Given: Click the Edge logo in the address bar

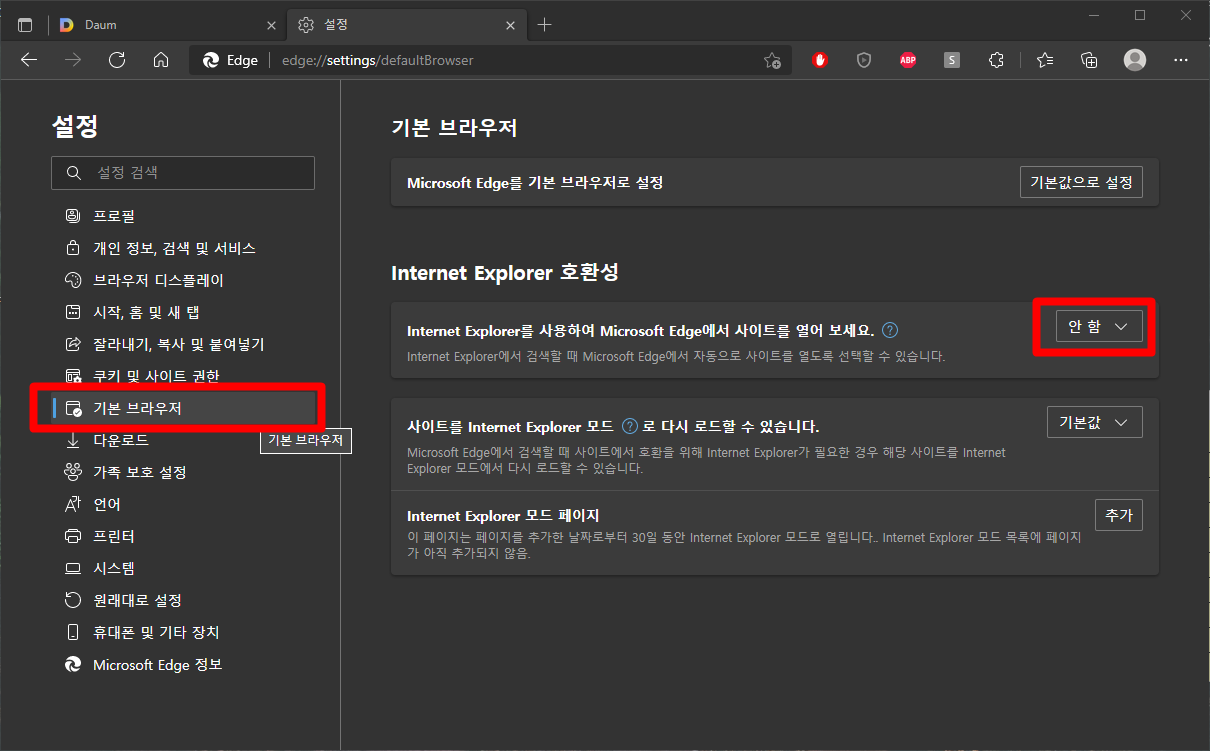Looking at the screenshot, I should tap(211, 60).
